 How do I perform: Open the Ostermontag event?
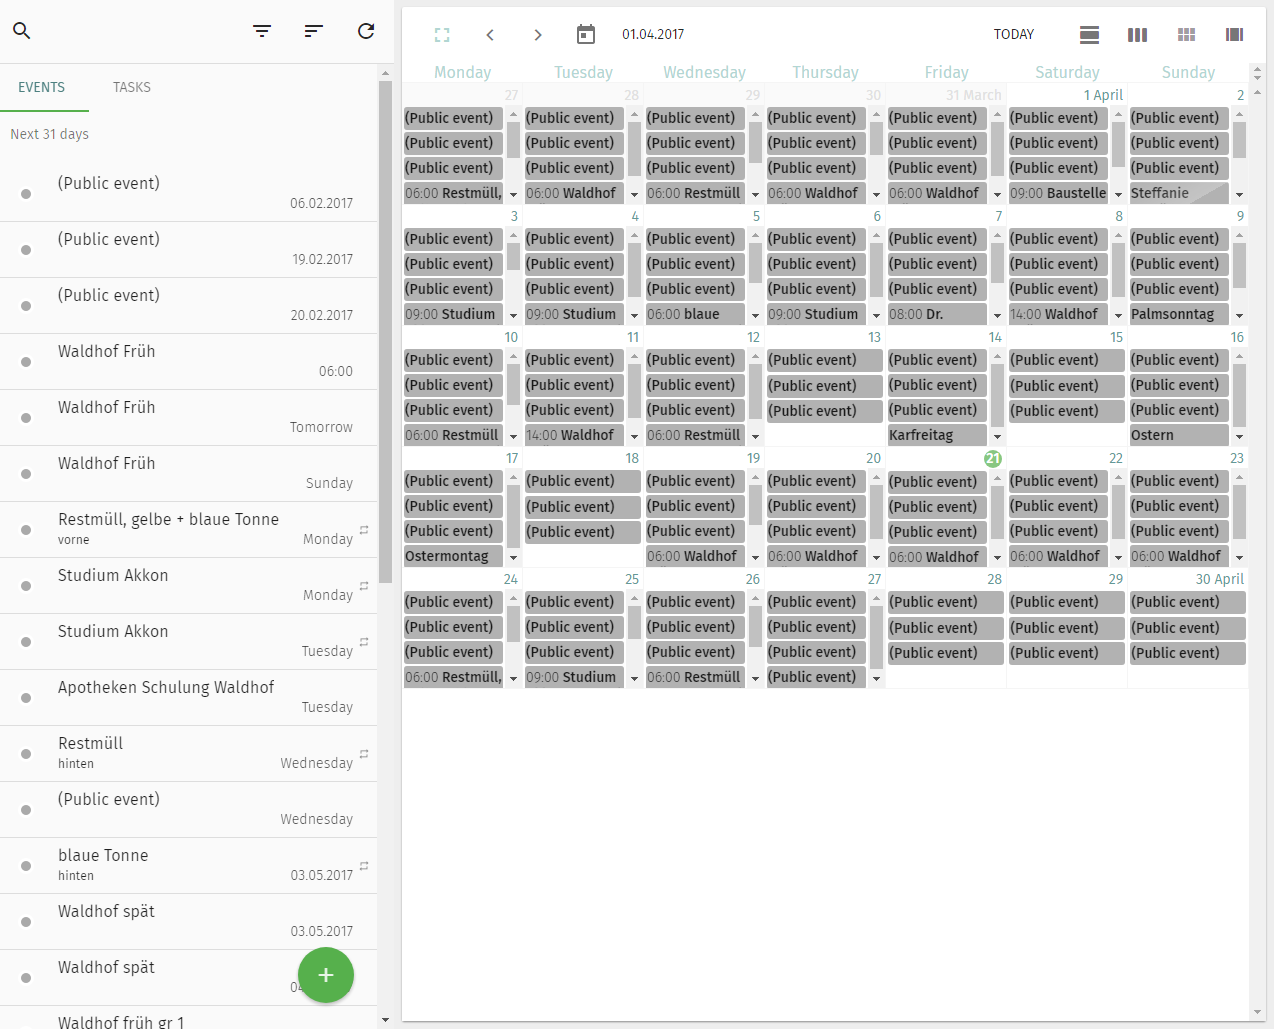[453, 556]
